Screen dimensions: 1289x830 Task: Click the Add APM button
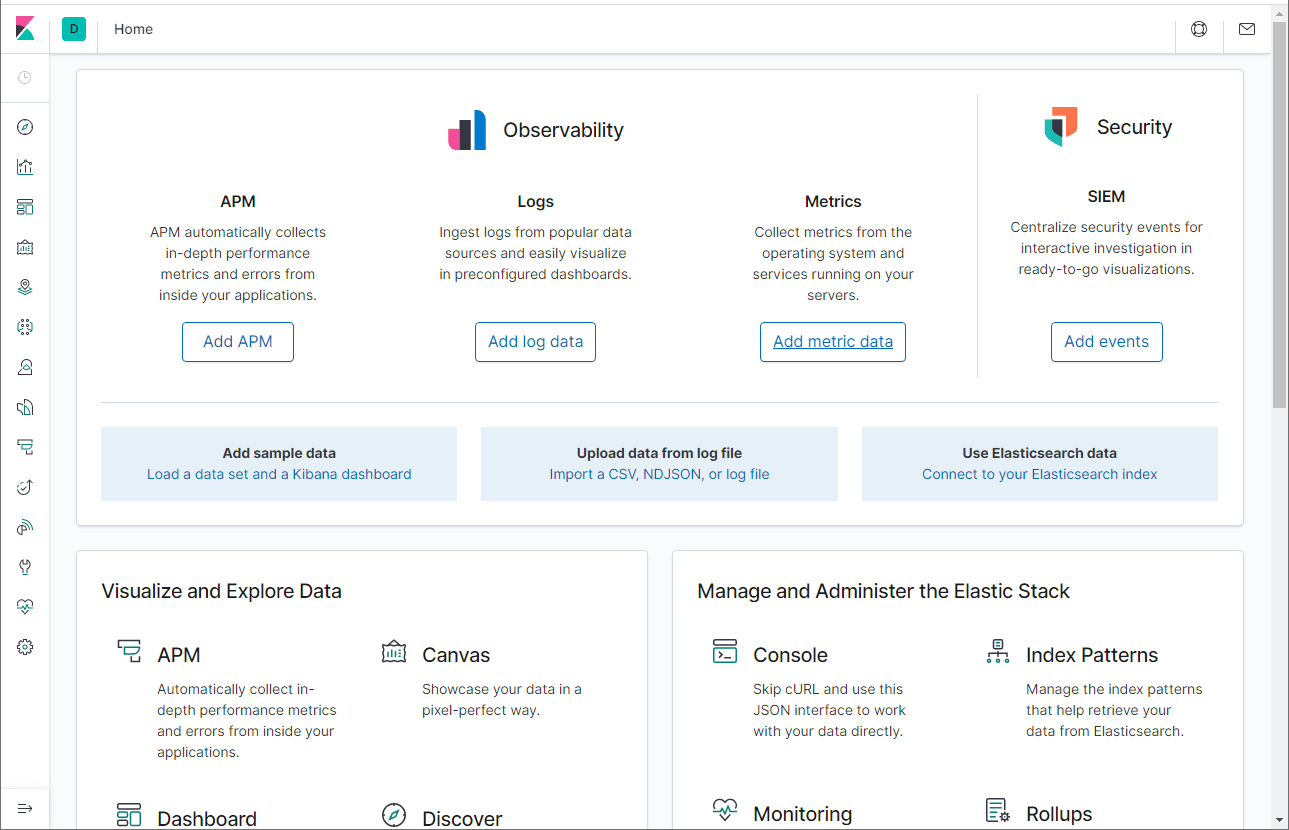tap(238, 342)
